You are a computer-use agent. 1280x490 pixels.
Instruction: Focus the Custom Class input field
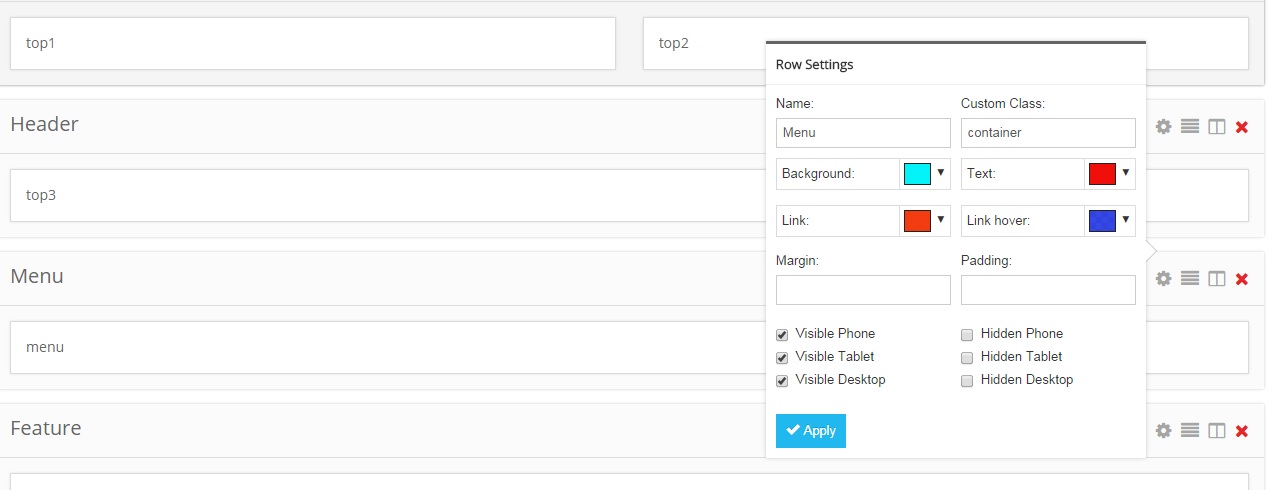coord(1048,133)
